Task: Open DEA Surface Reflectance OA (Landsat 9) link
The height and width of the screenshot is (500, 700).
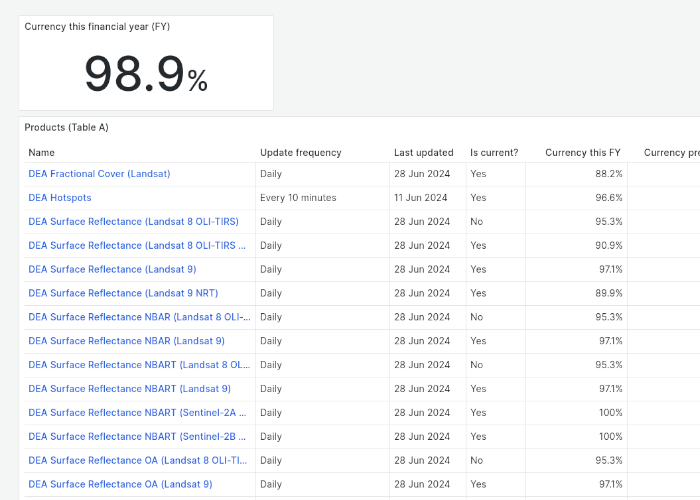Action: (120, 484)
